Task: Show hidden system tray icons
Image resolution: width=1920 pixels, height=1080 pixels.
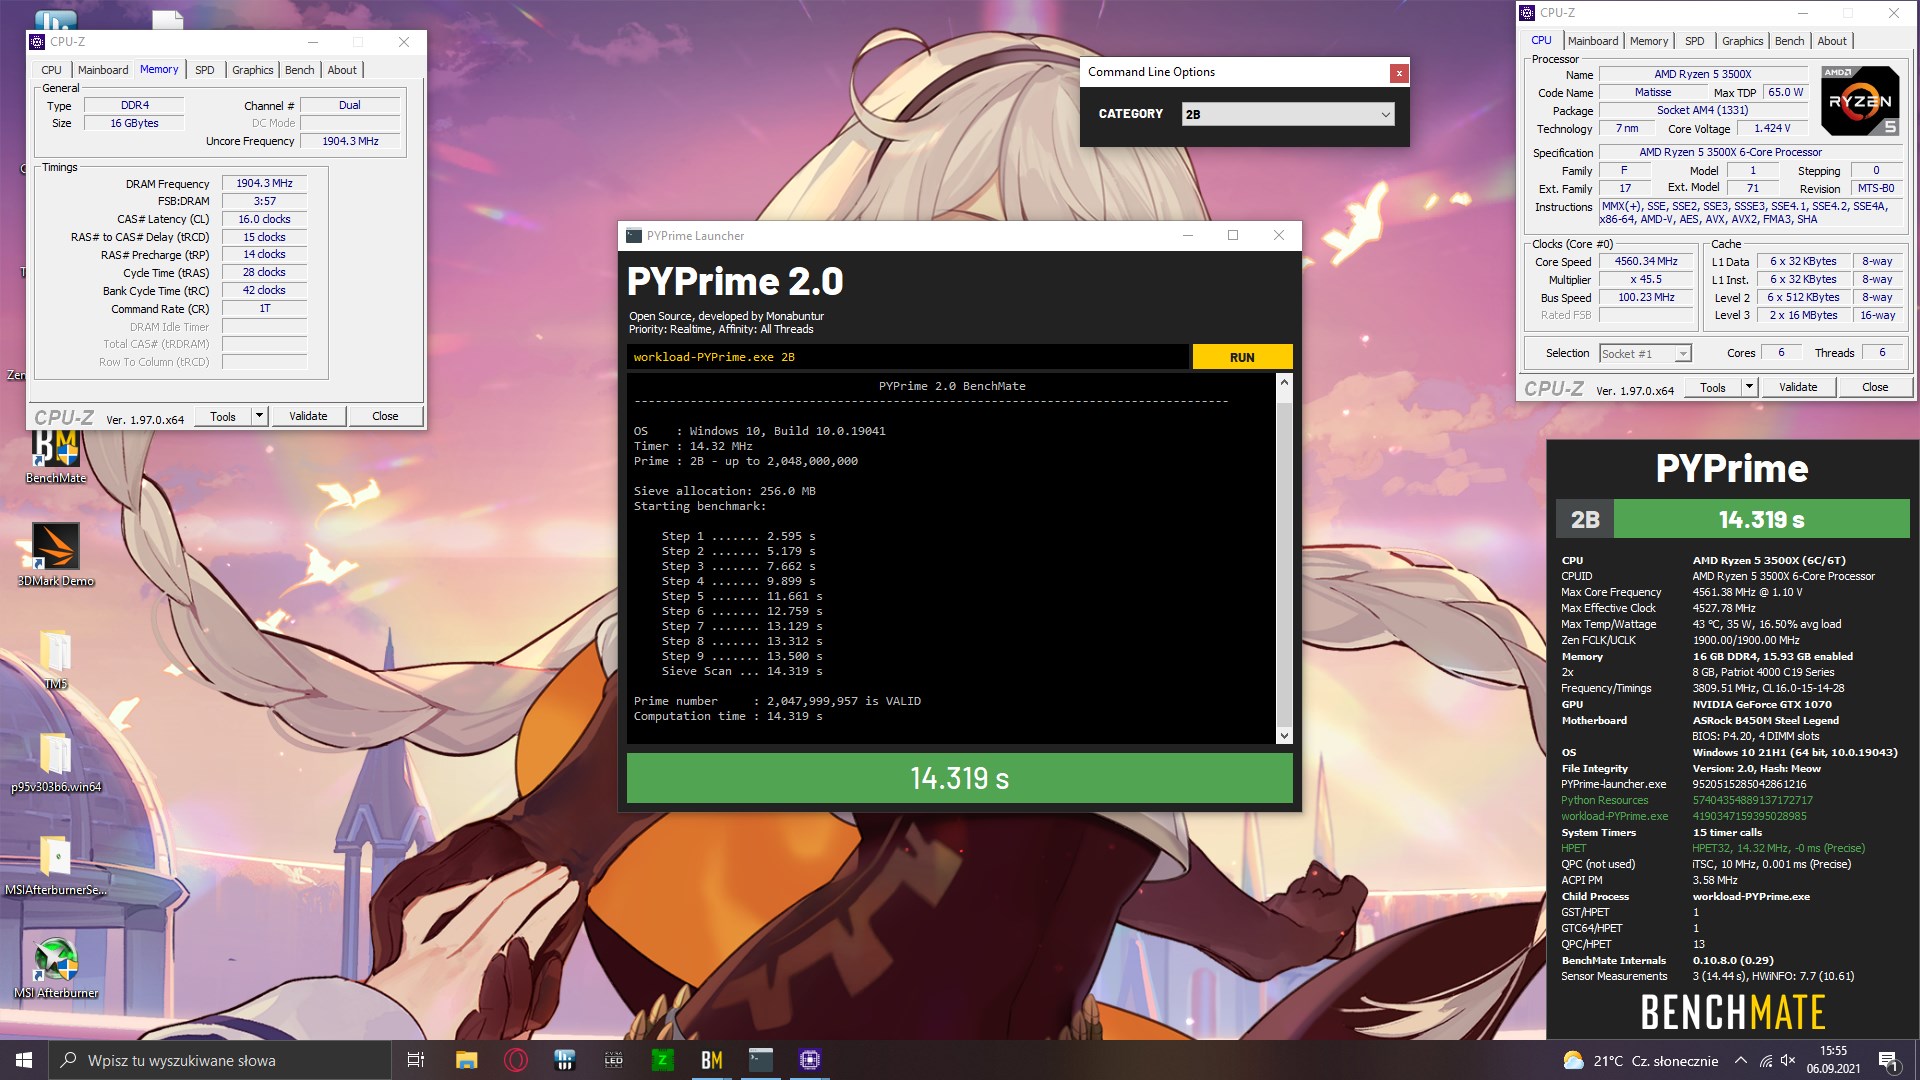Action: tap(1741, 1061)
